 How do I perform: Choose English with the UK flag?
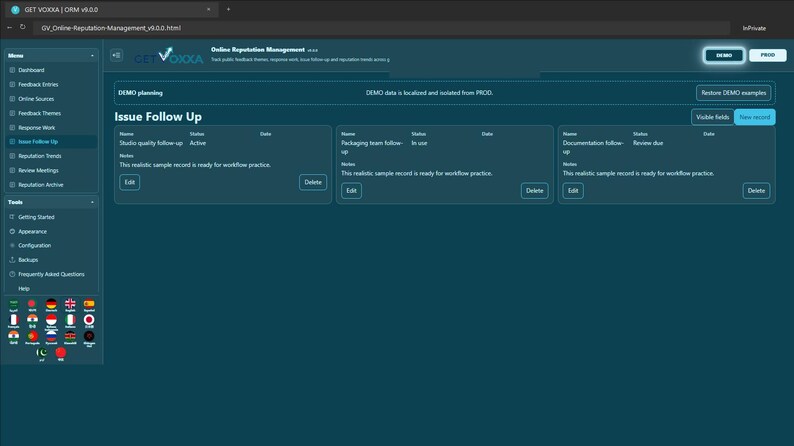tap(70, 305)
